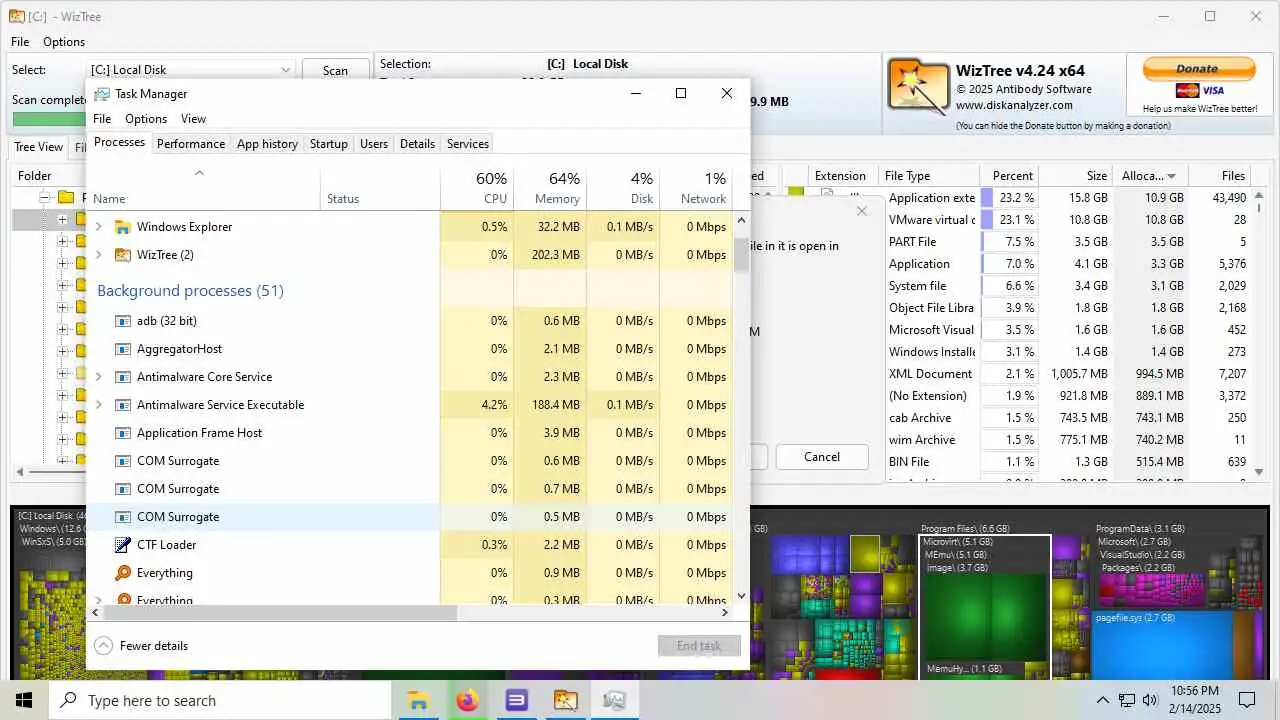Collapse the top folder in WizTree tree
Viewport: 1280px width, 720px height.
[x=45, y=197]
